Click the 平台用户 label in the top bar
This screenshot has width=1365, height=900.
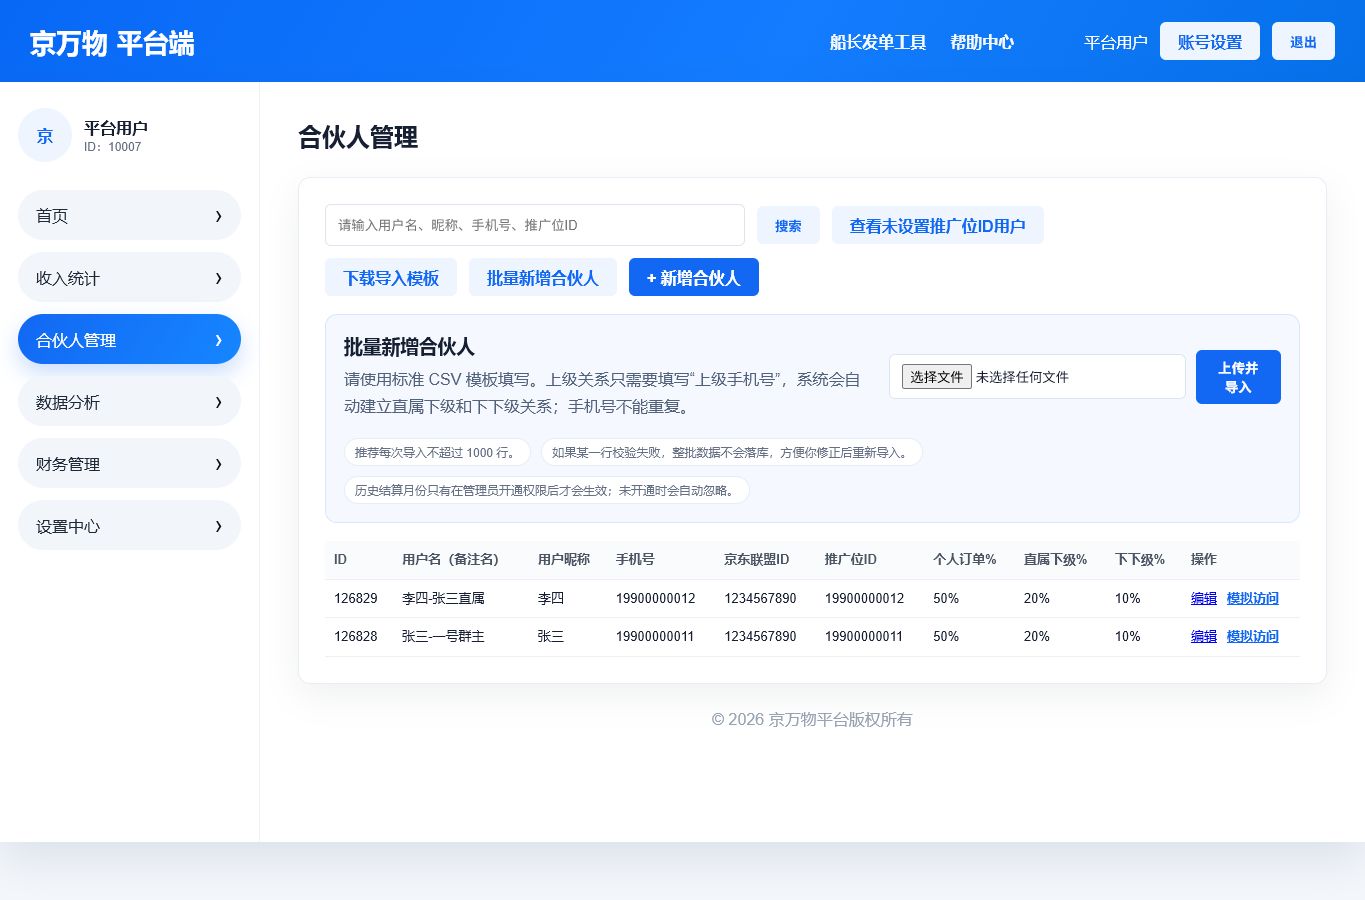coord(1116,42)
